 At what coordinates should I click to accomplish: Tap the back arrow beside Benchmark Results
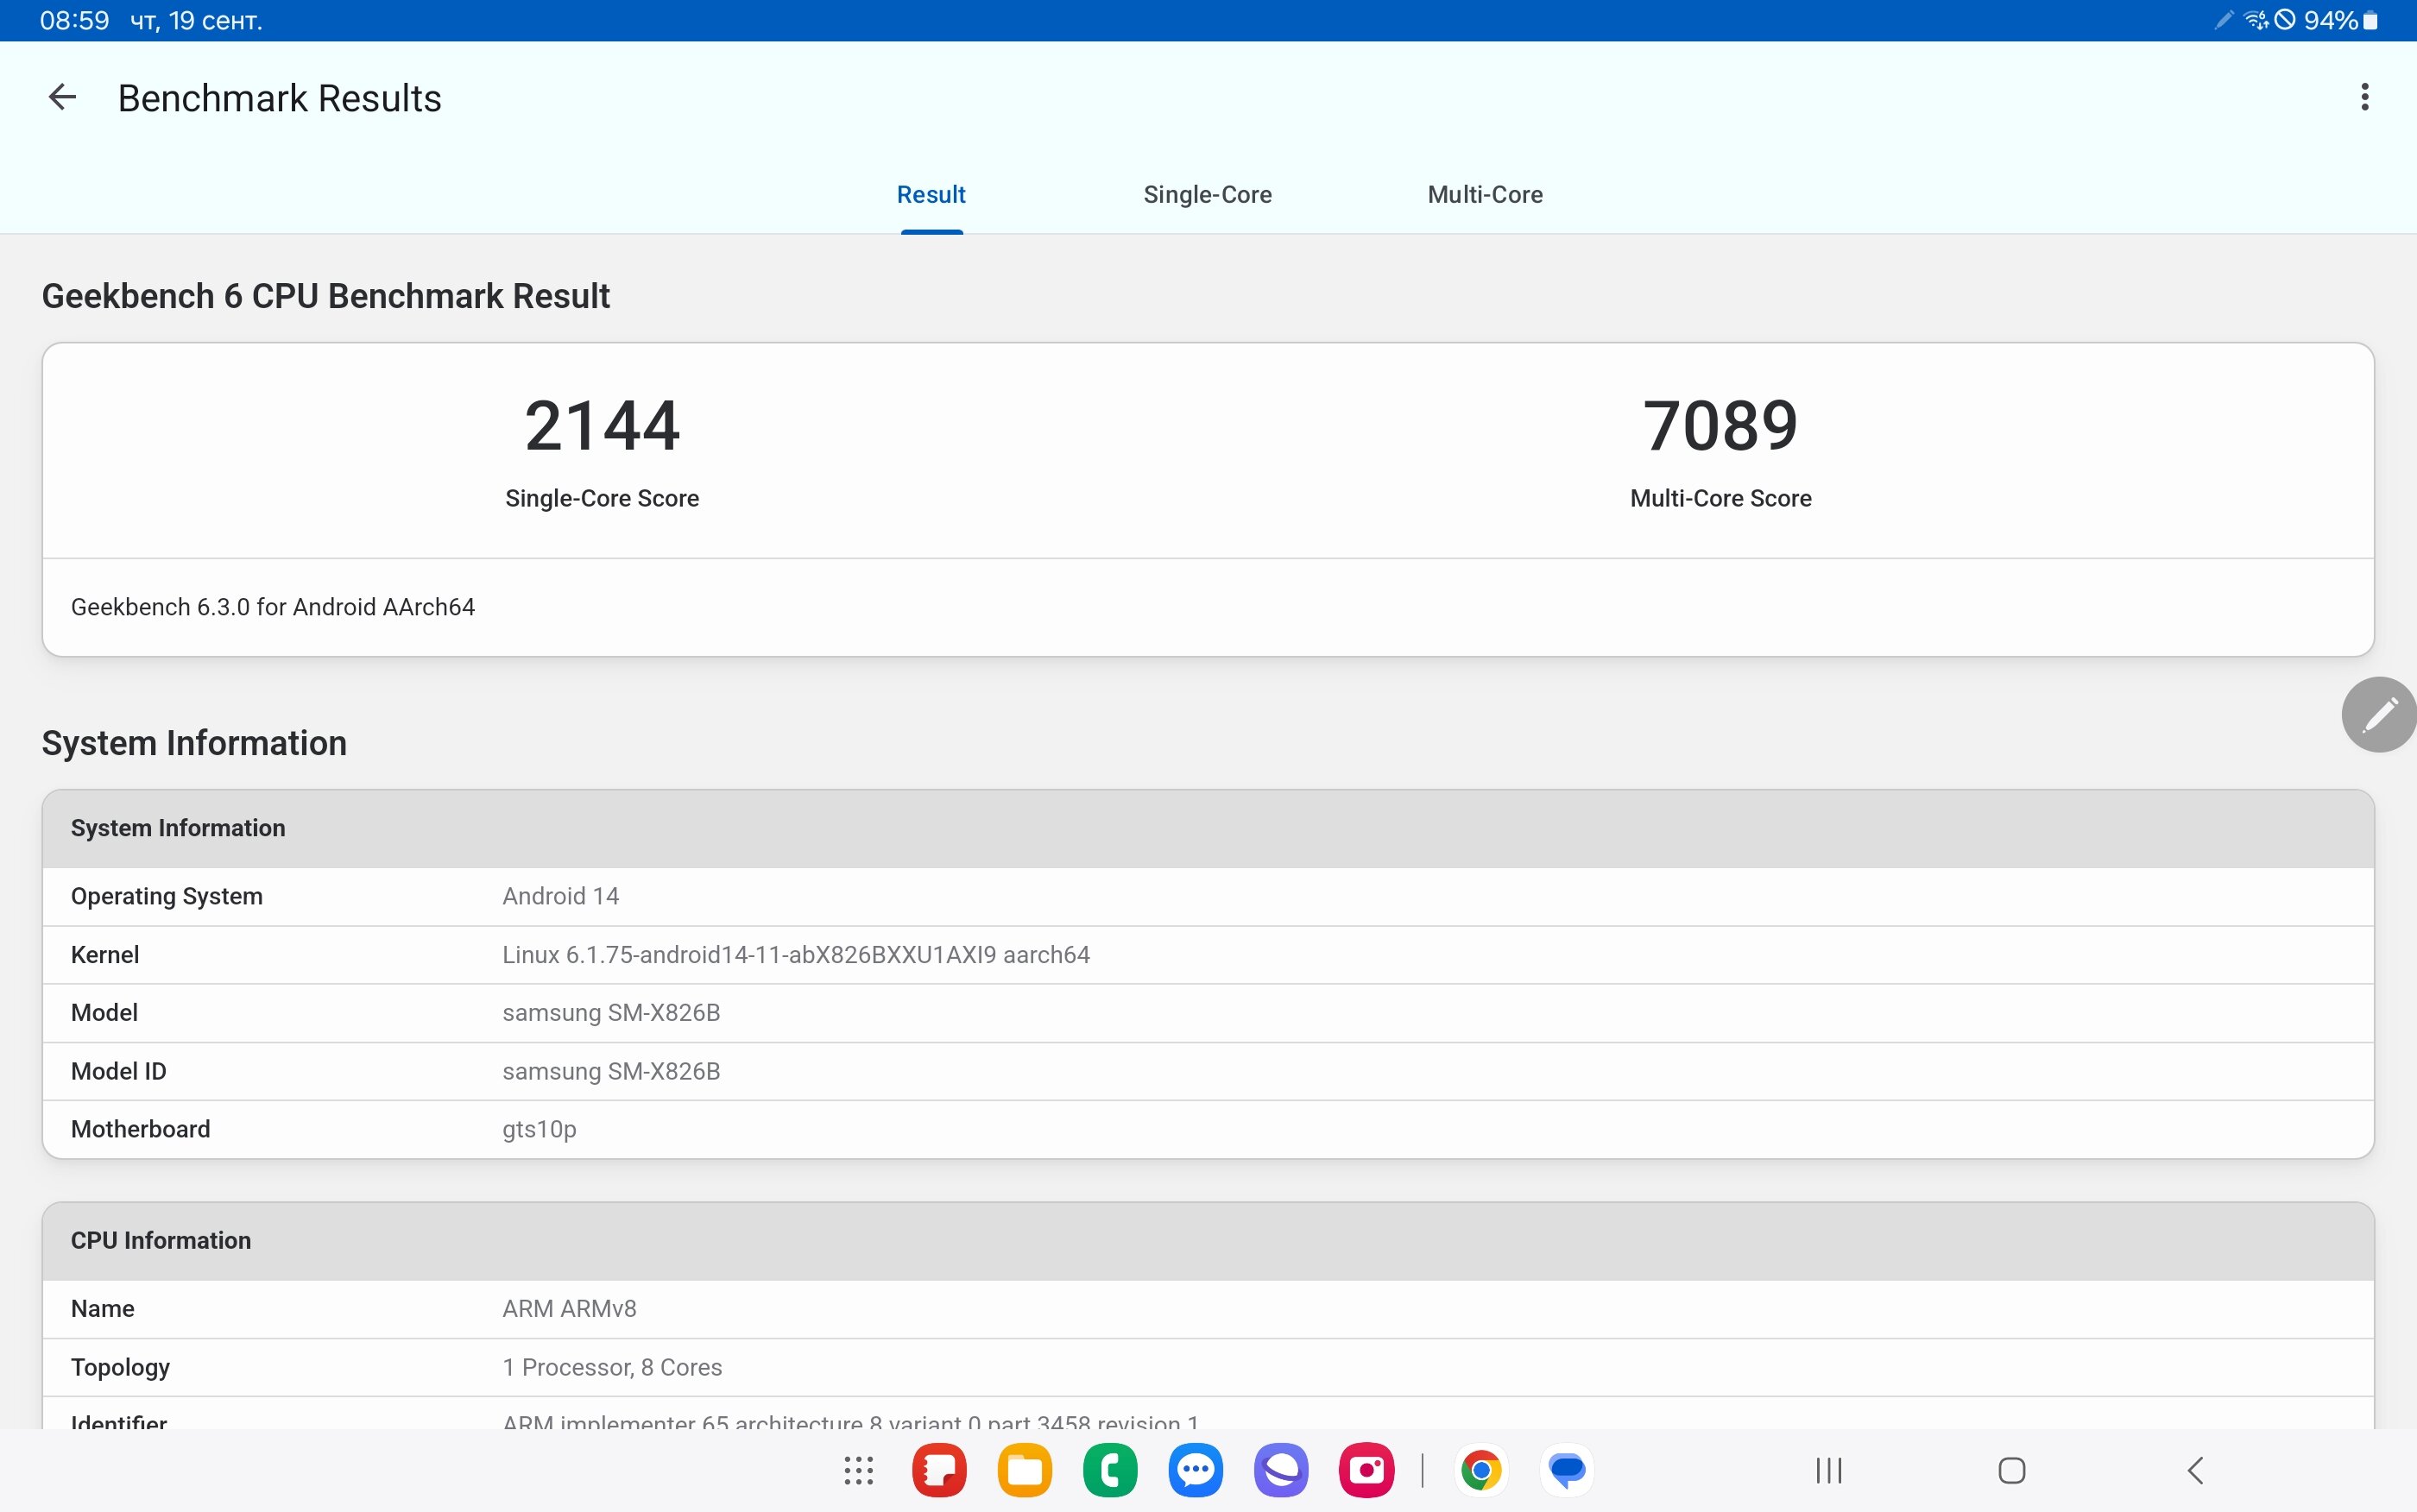62,97
